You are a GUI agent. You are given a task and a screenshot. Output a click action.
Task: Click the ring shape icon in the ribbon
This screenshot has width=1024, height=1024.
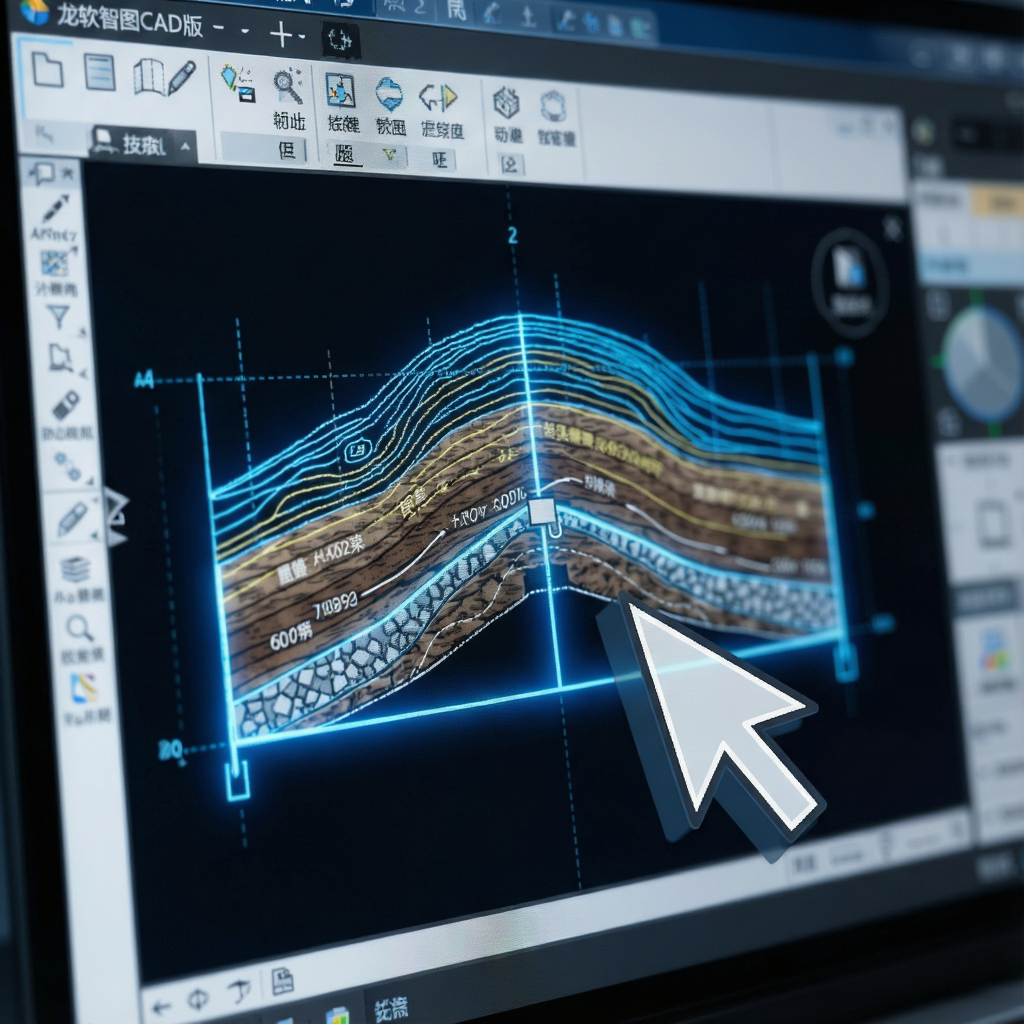tap(553, 105)
